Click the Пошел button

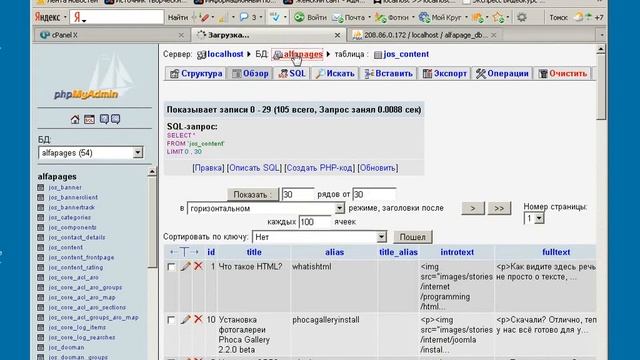click(413, 237)
